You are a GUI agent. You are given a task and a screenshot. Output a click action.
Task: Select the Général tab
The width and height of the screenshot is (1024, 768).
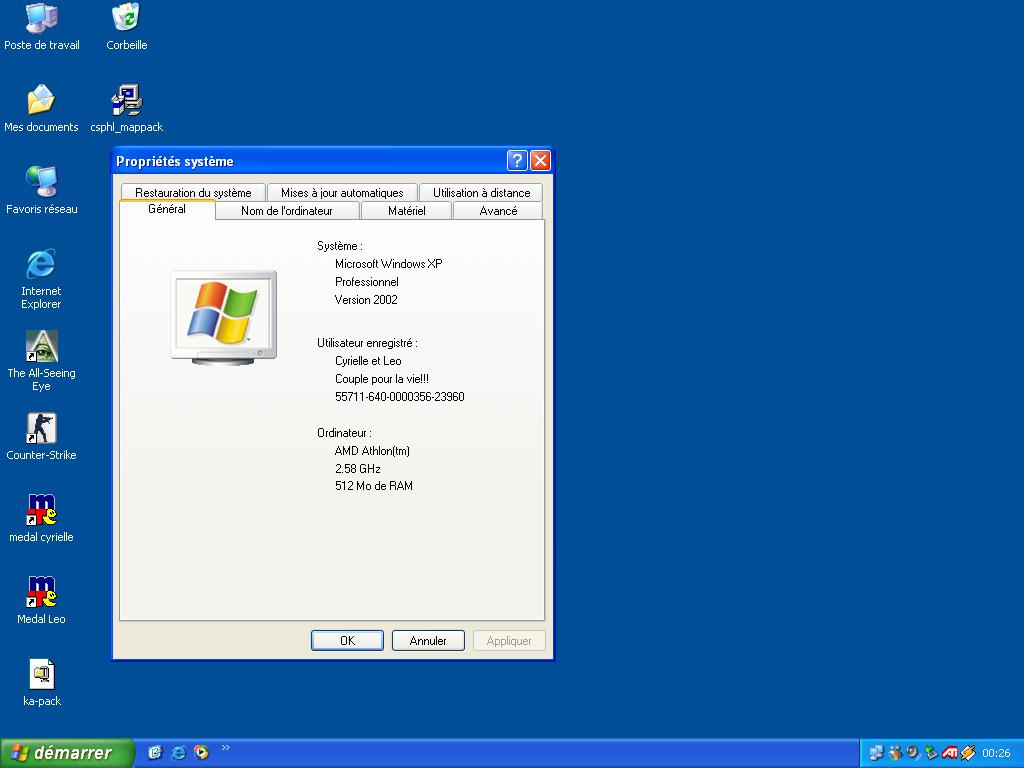167,209
